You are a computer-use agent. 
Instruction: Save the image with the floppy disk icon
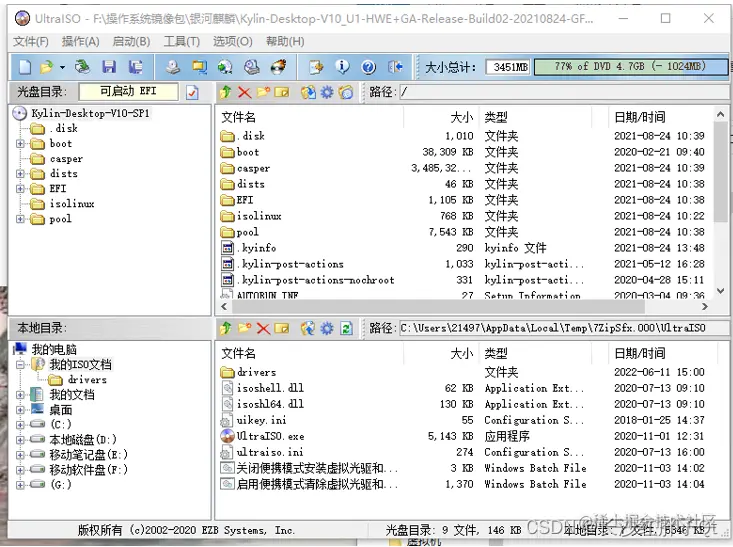pyautogui.click(x=109, y=67)
